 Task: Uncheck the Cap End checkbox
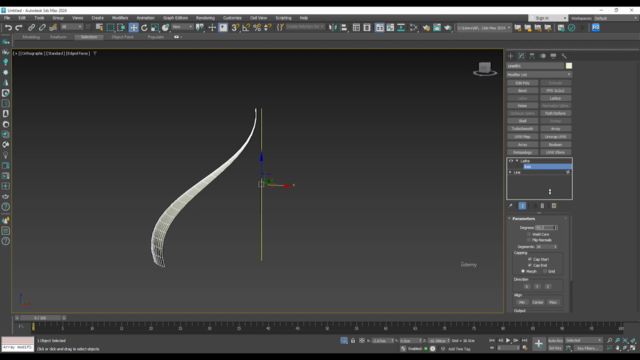coord(530,265)
